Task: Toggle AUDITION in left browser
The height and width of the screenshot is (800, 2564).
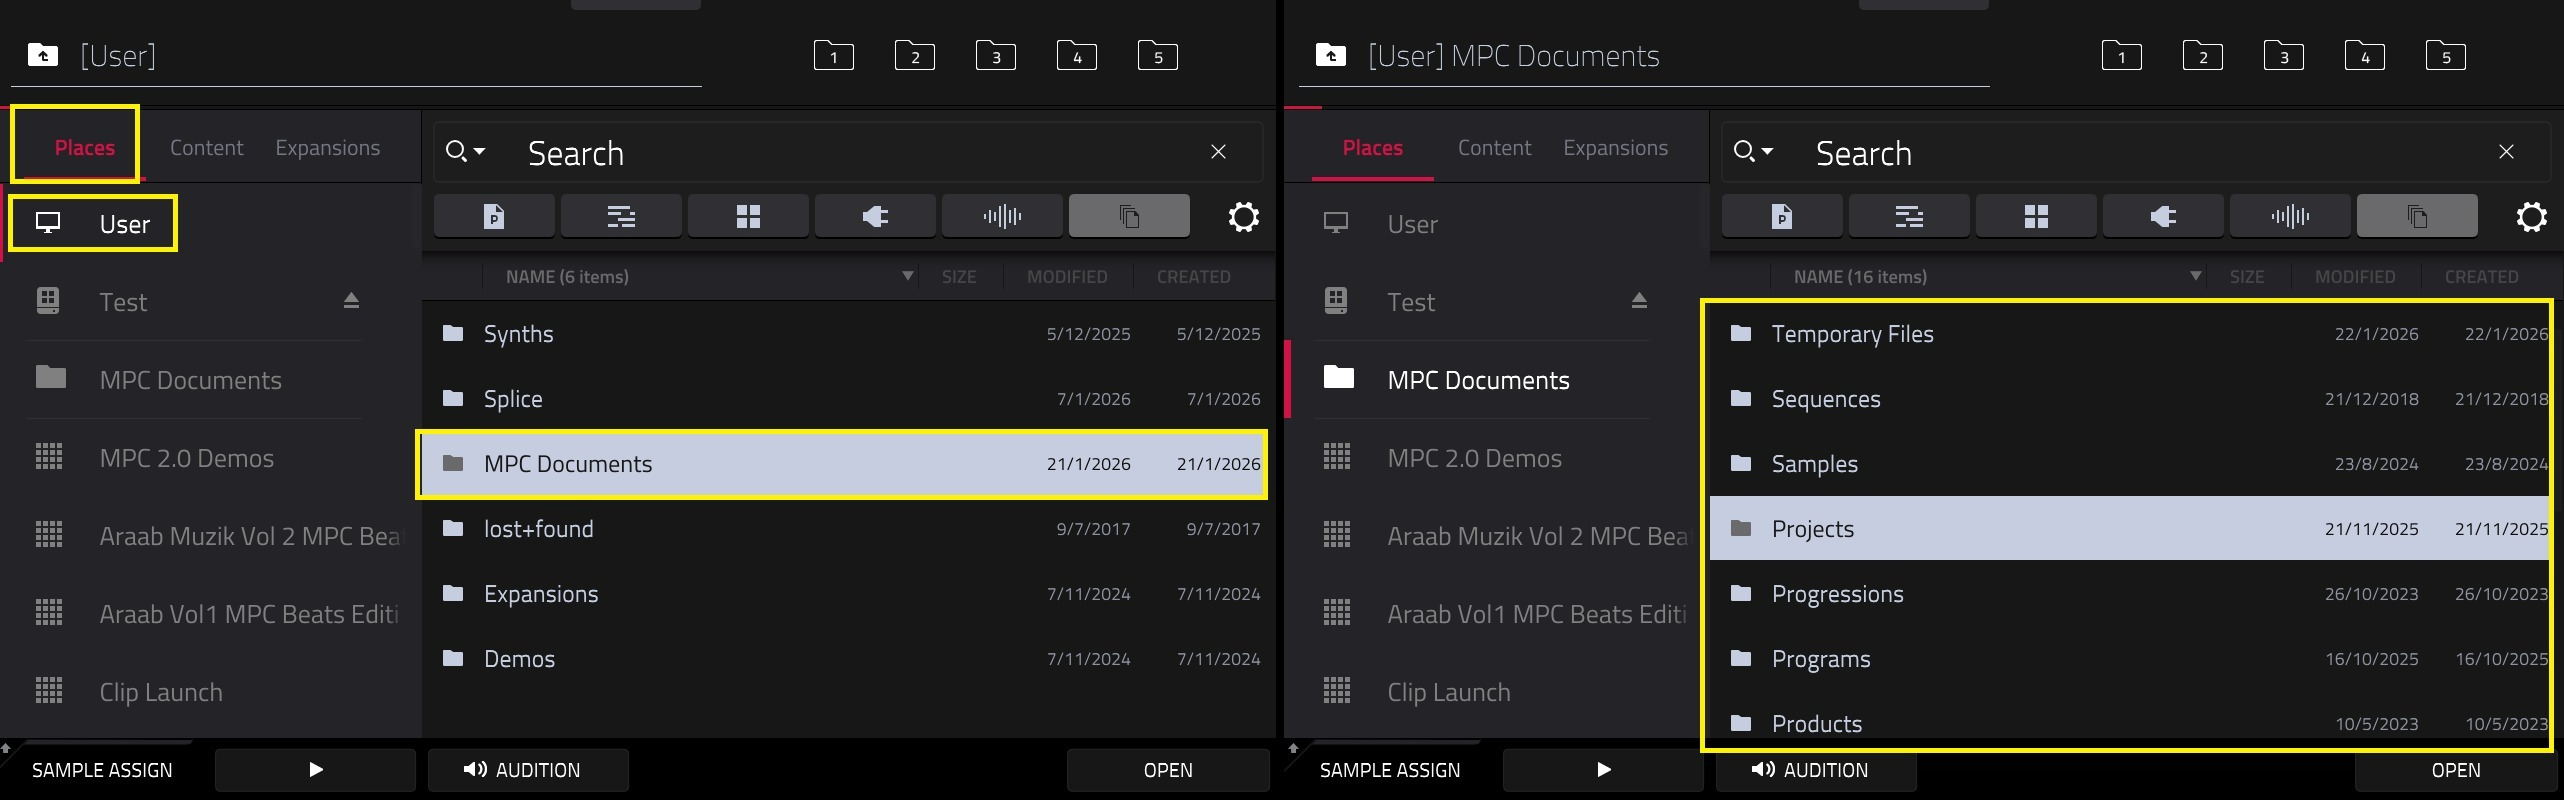Action: 528,770
